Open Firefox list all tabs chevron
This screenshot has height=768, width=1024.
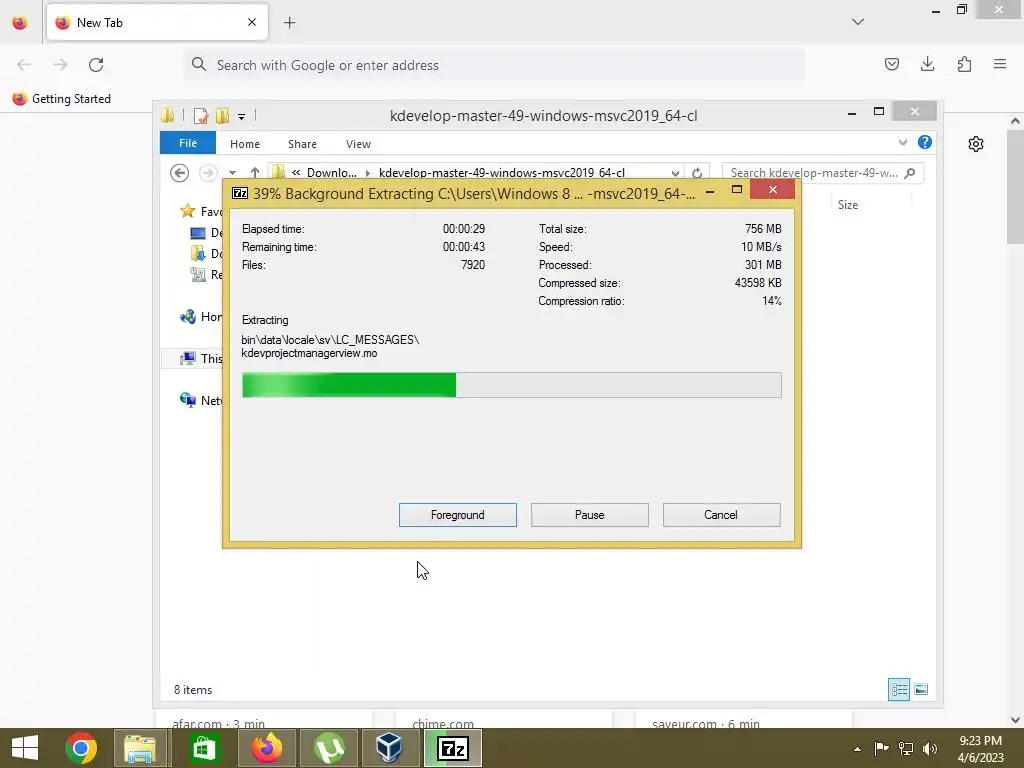(x=858, y=22)
